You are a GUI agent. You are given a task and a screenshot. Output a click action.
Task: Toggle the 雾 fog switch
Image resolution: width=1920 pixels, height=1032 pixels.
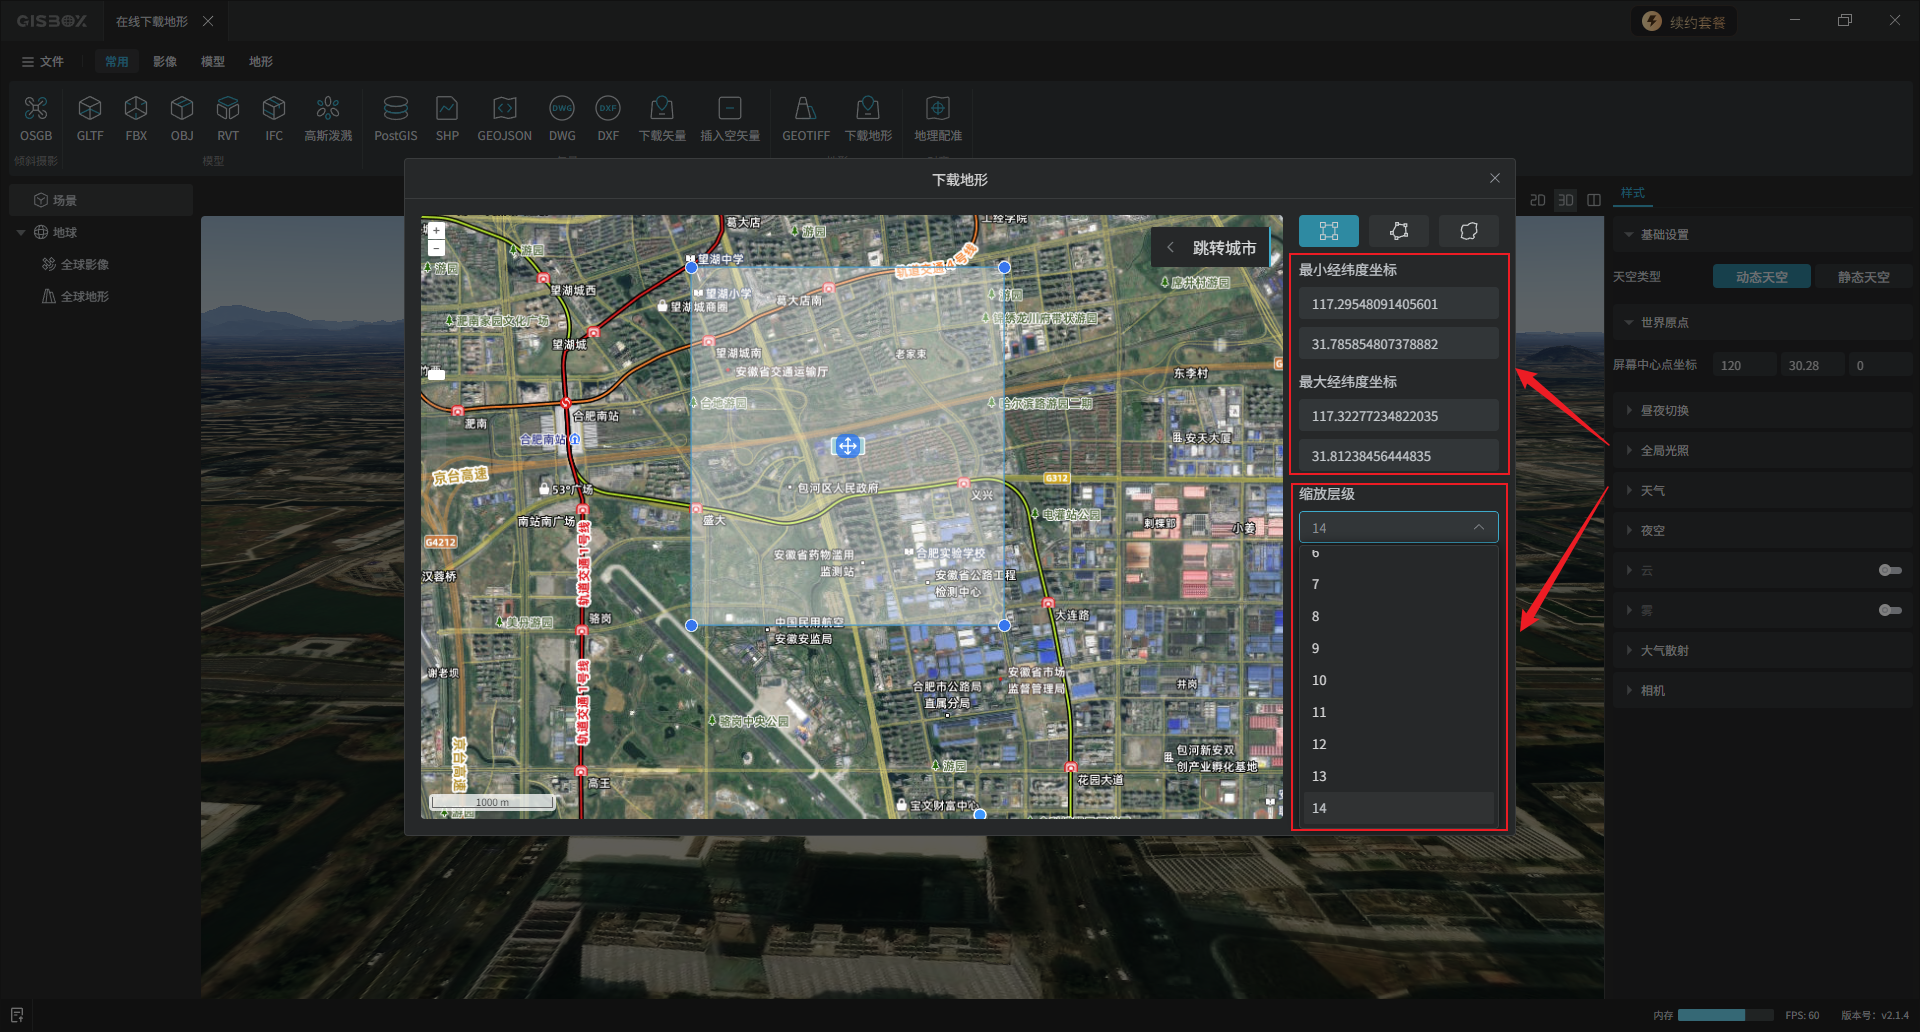(x=1889, y=610)
